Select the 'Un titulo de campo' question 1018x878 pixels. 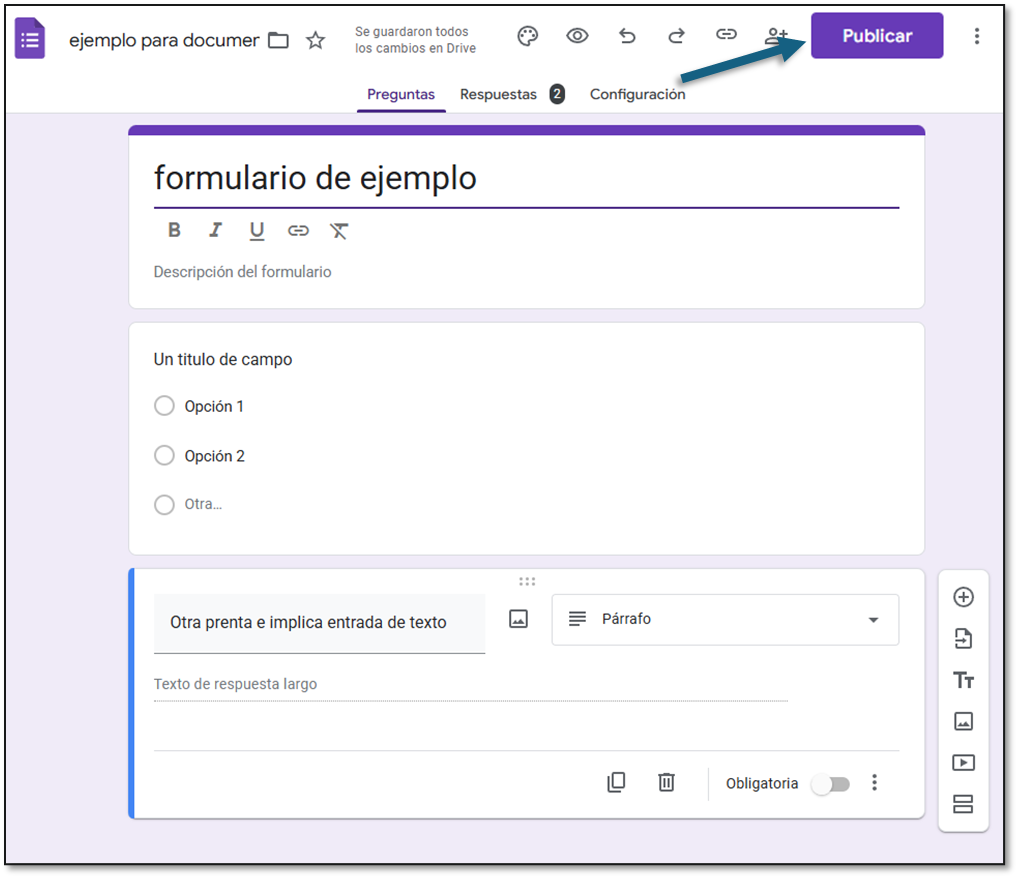[x=223, y=360]
